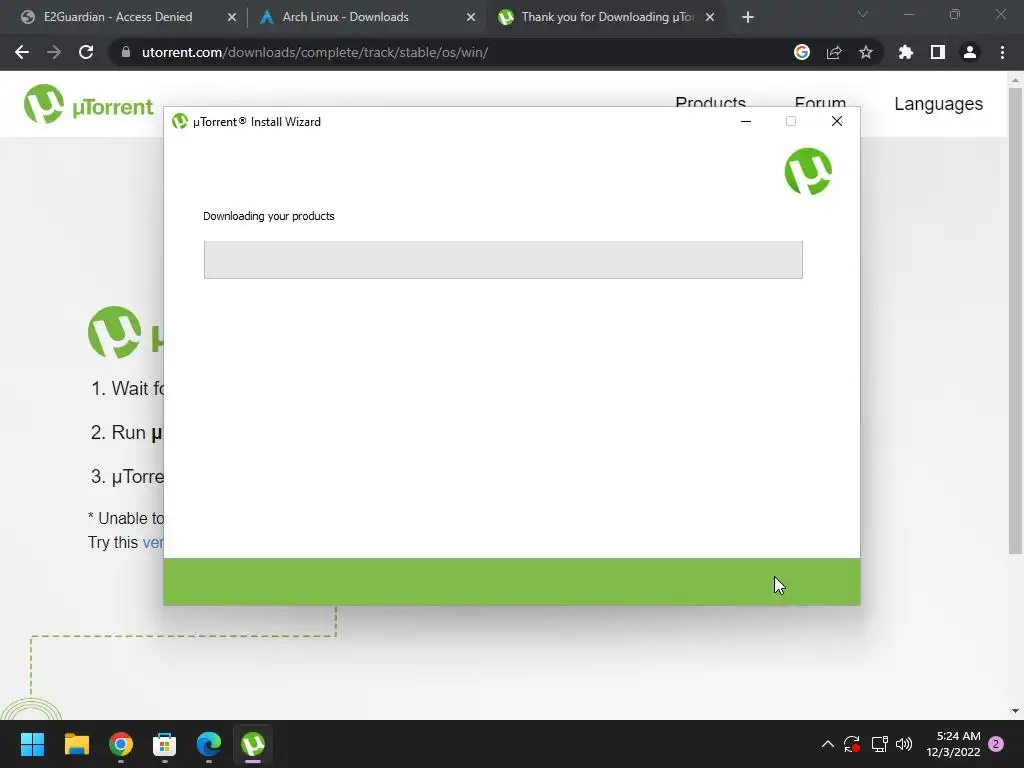Click the site lock icon in address bar

point(126,52)
